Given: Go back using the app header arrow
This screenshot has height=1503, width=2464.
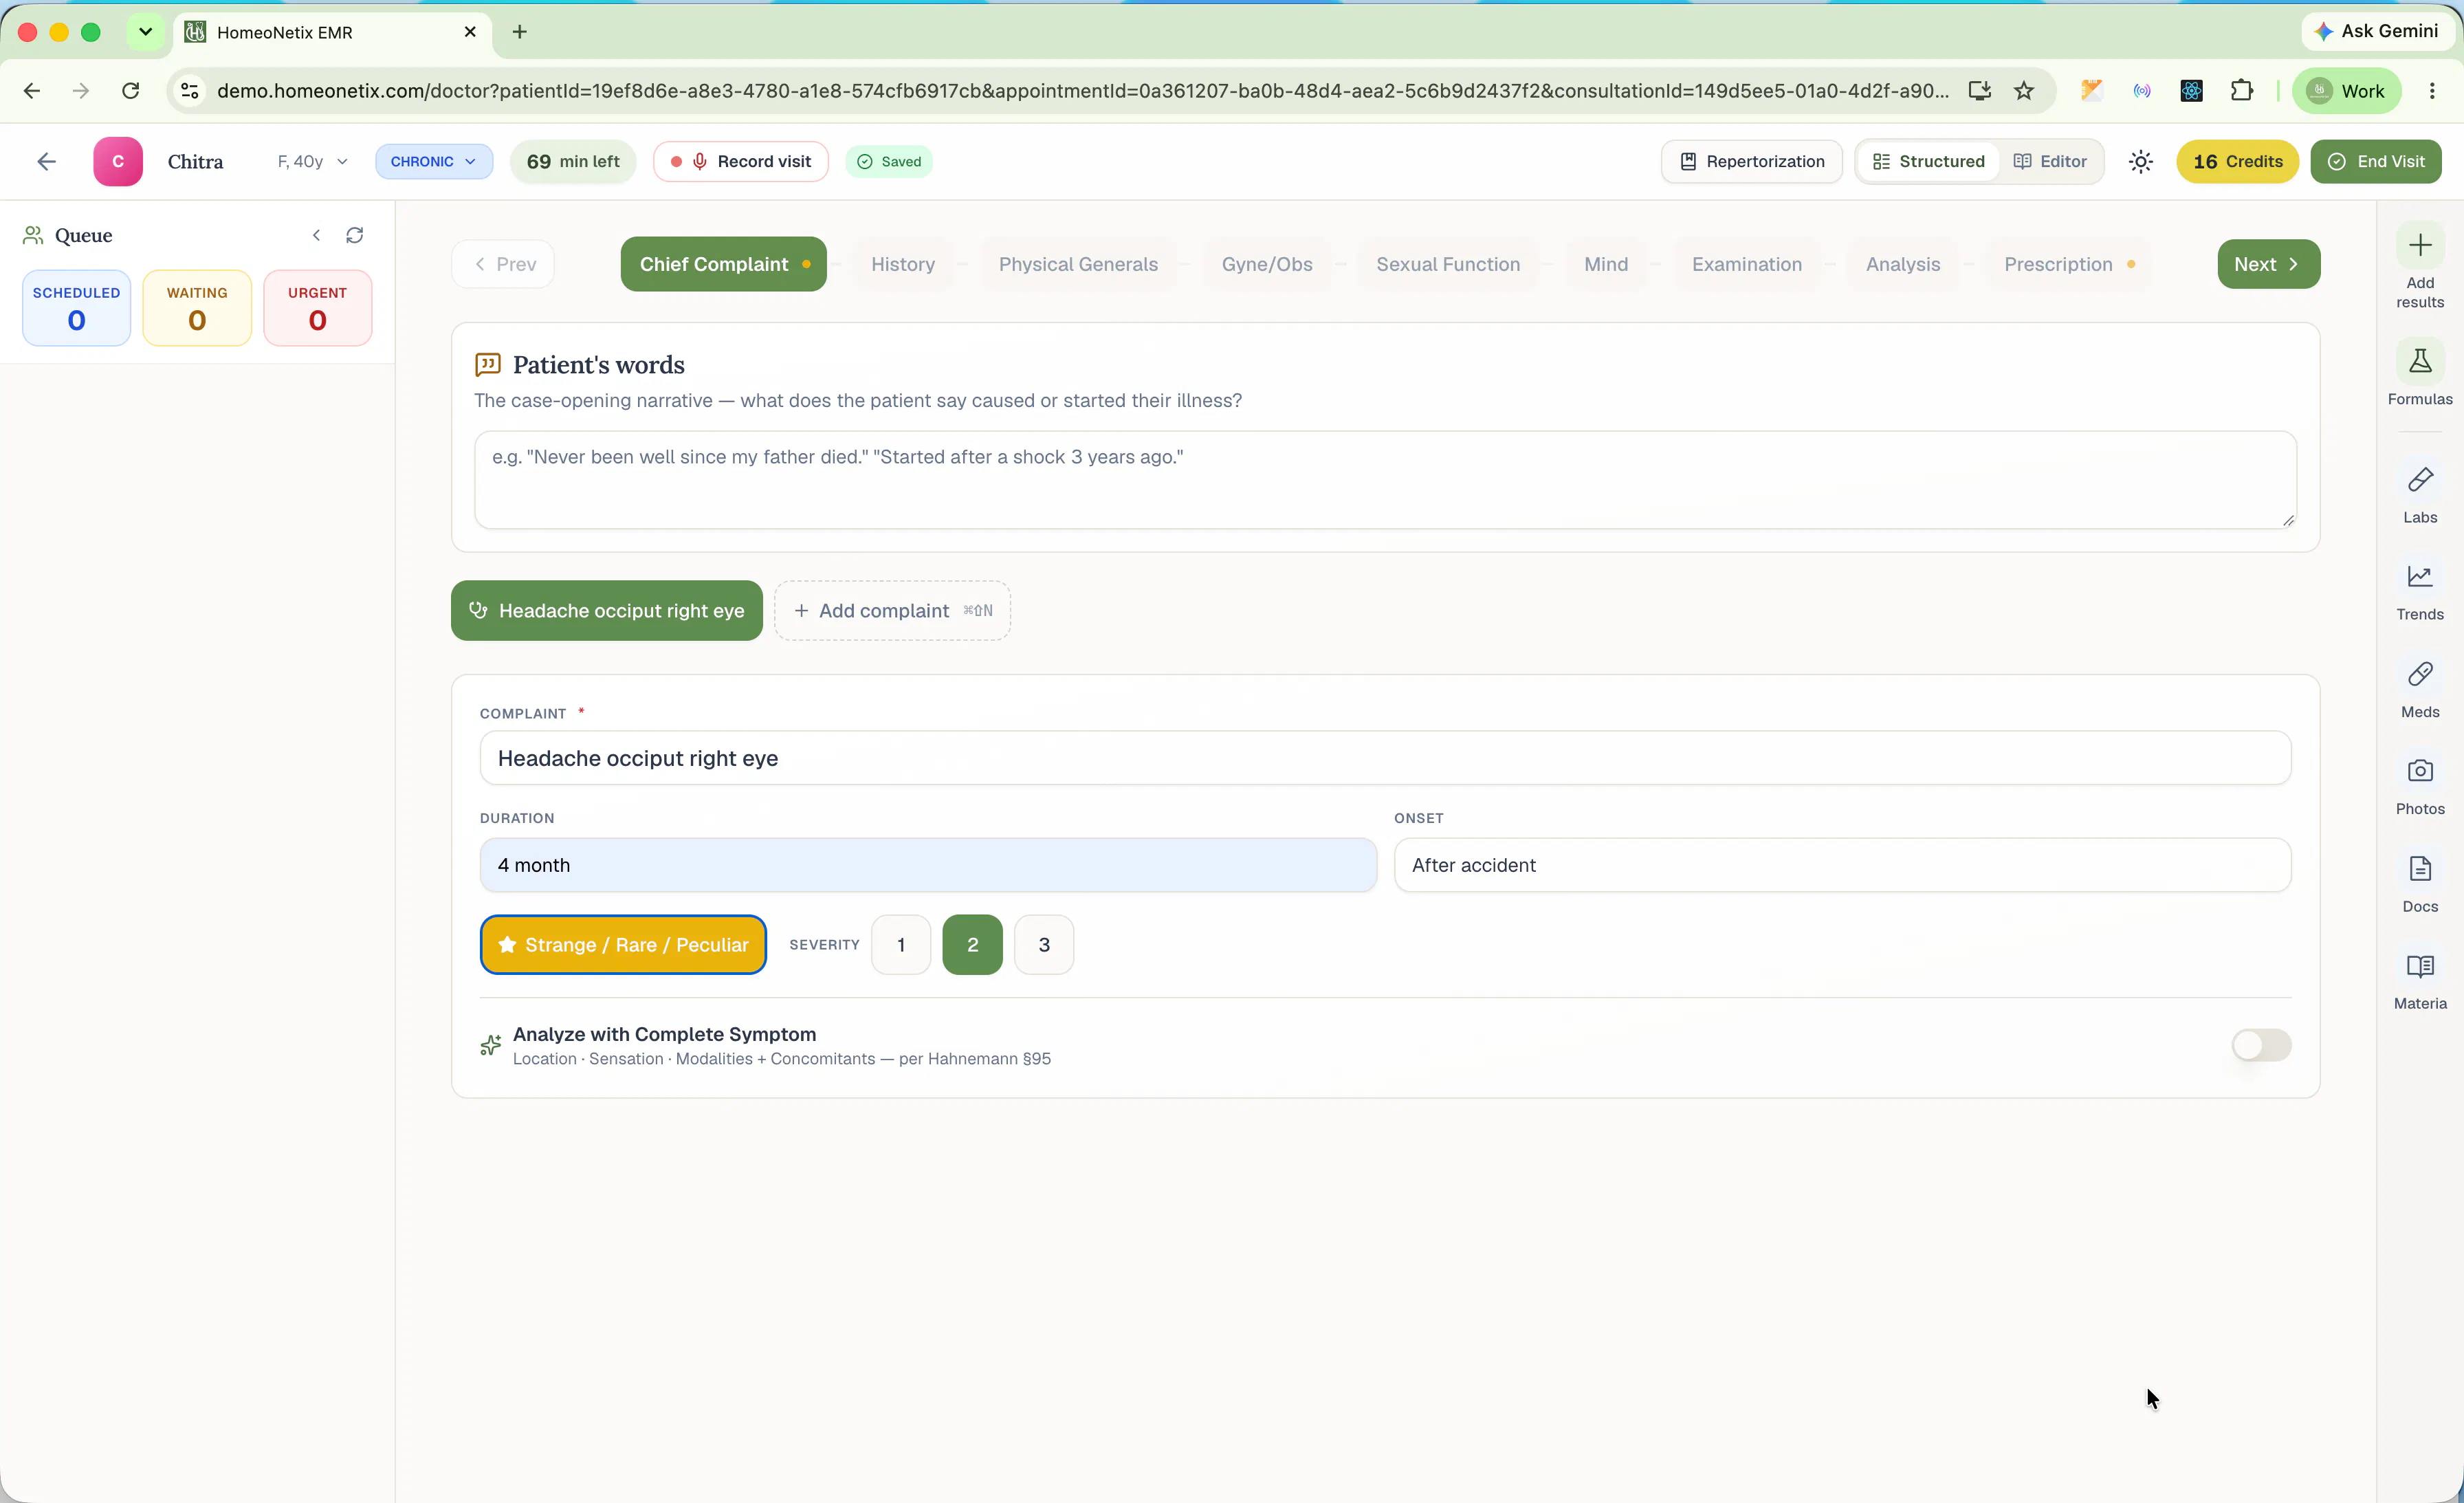Looking at the screenshot, I should (46, 162).
